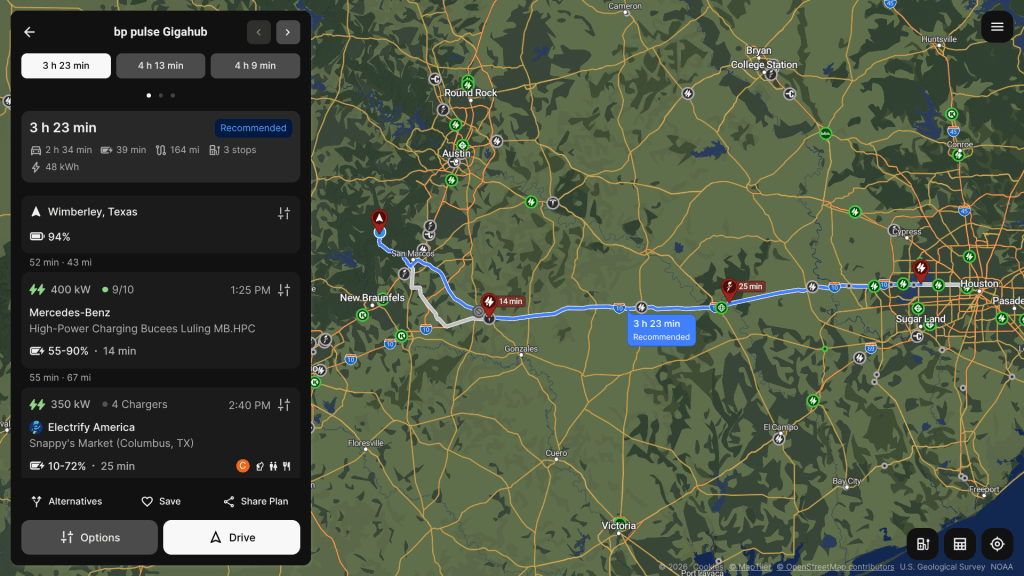Image resolution: width=1024 pixels, height=576 pixels.
Task: Go to the next destination arrow
Action: [x=288, y=32]
